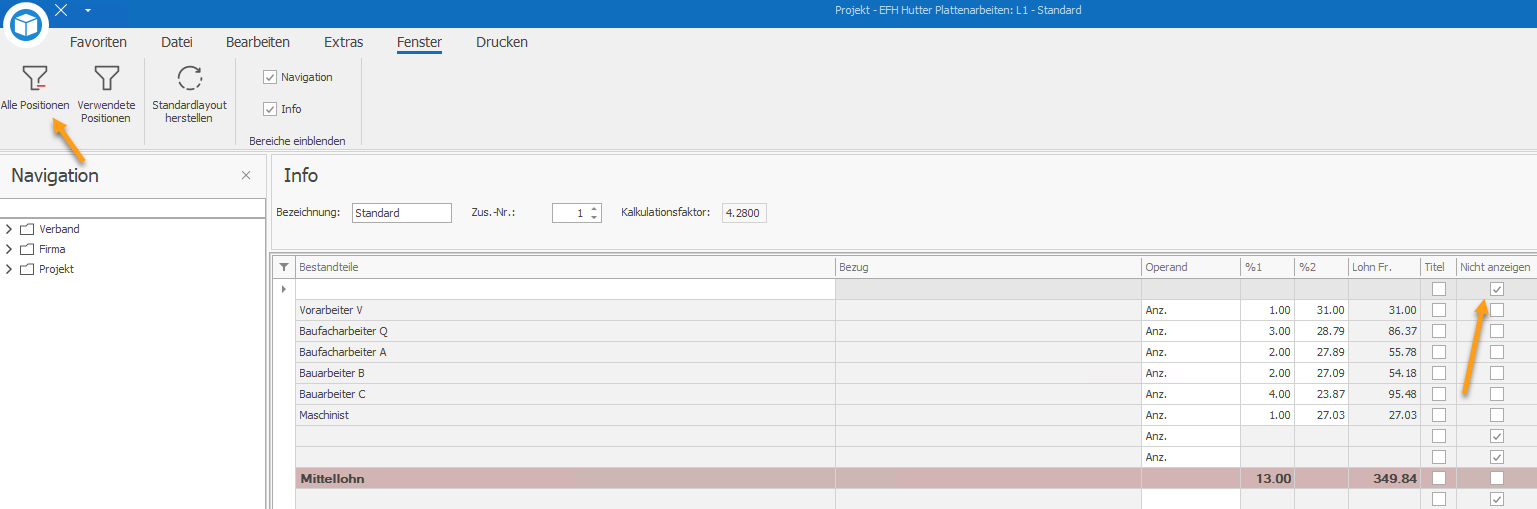Toggle Nicht anzeigen in Mittellohn row
Viewport: 1537px width, 509px height.
coord(1497,478)
